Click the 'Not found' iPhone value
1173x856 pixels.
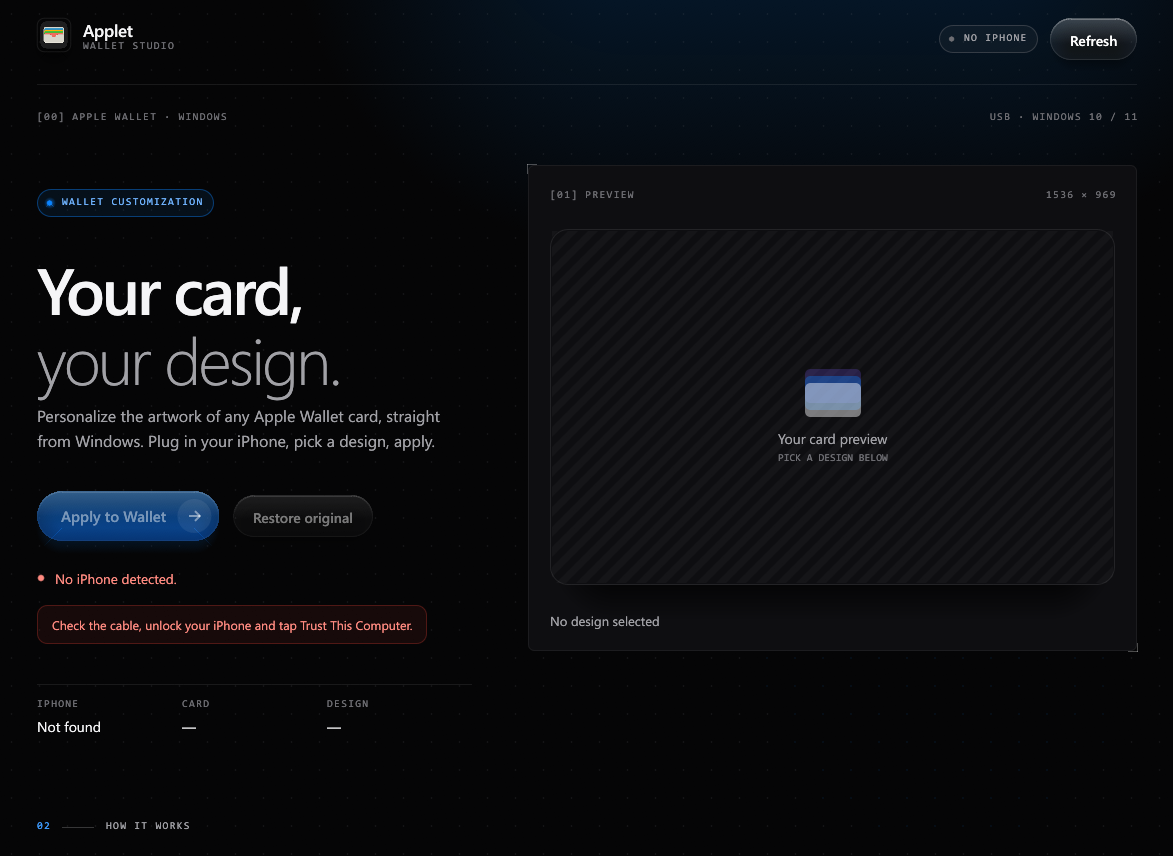tap(69, 727)
